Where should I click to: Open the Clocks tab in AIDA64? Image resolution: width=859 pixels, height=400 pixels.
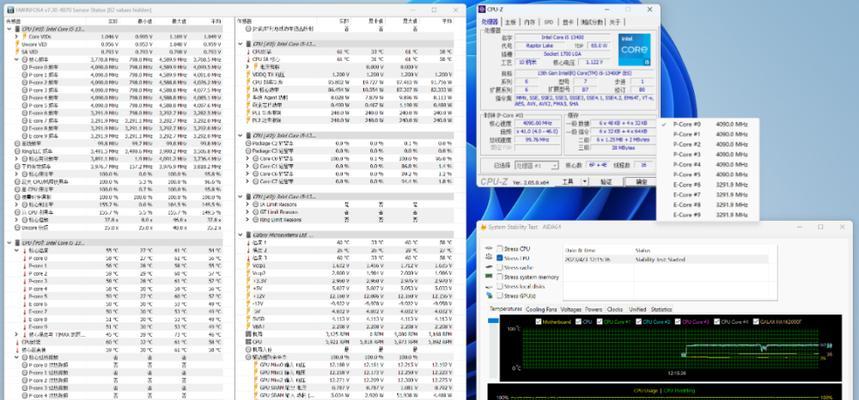click(615, 309)
